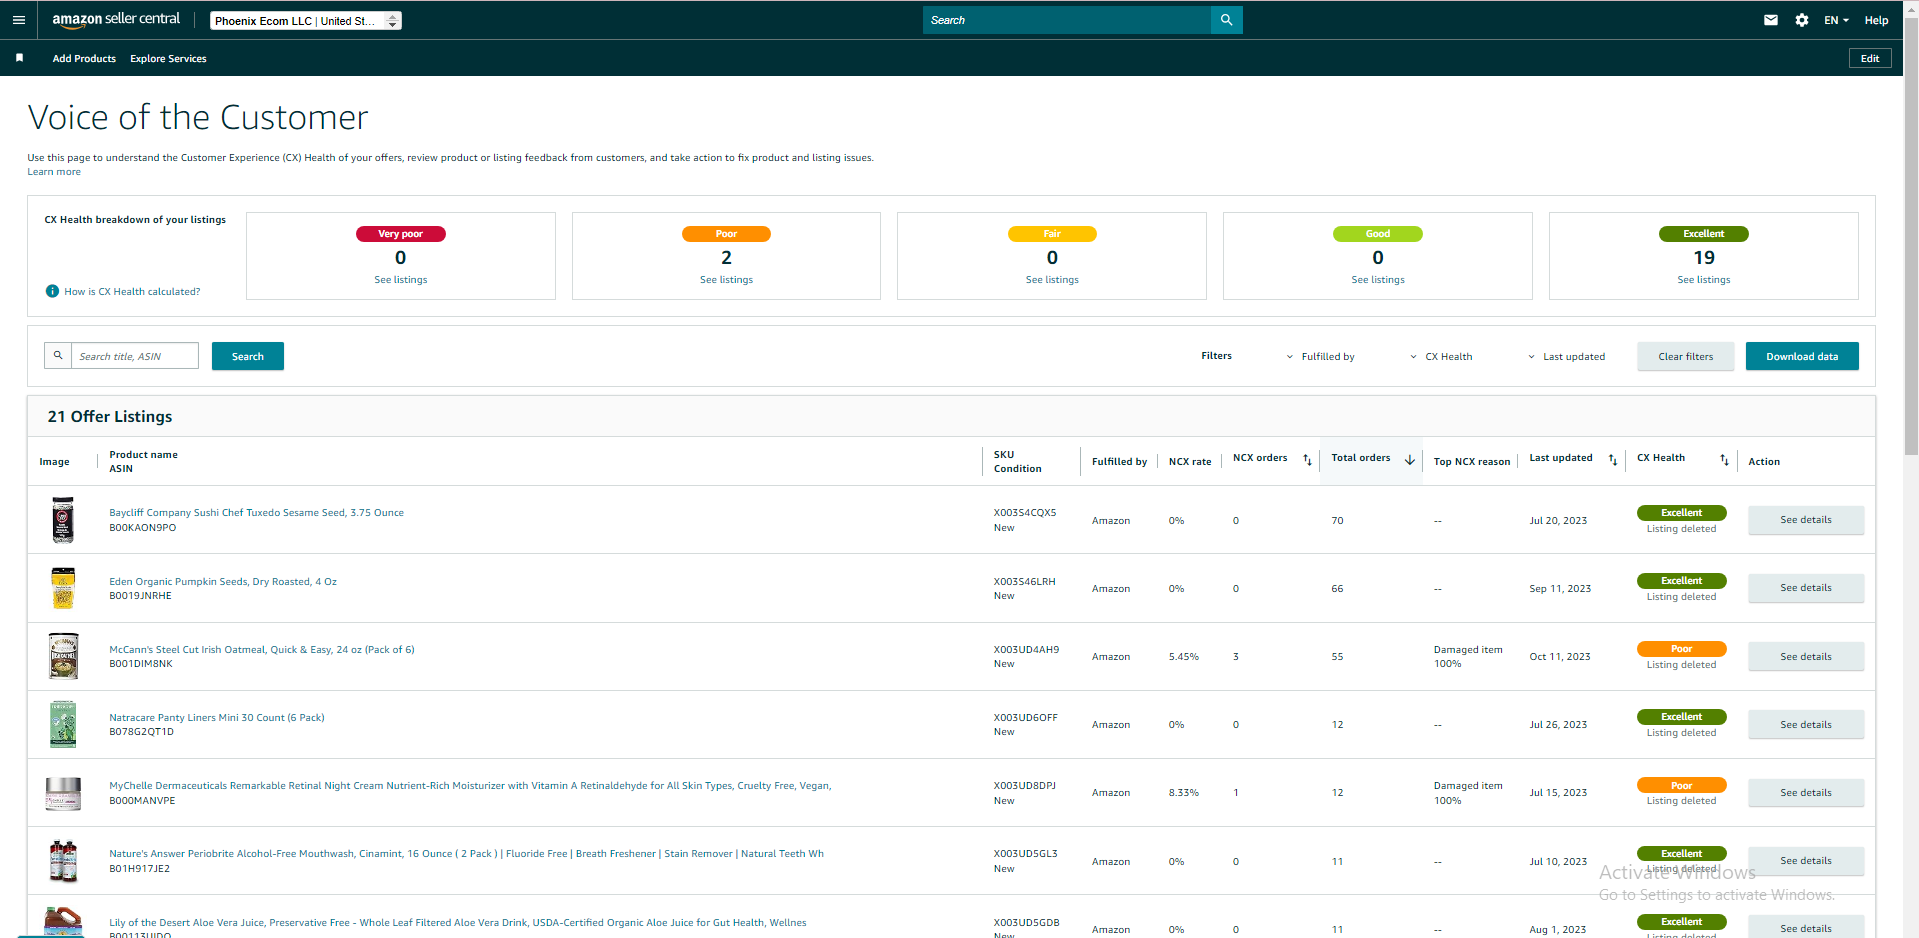The image size is (1919, 938).
Task: Open Baycliff Sushi Chef Sesame Seed product link
Action: tap(257, 512)
